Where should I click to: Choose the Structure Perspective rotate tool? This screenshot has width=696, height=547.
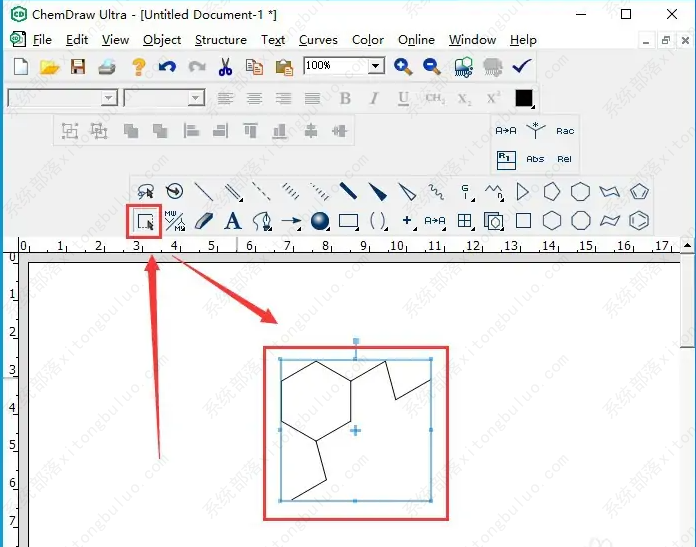pos(174,192)
